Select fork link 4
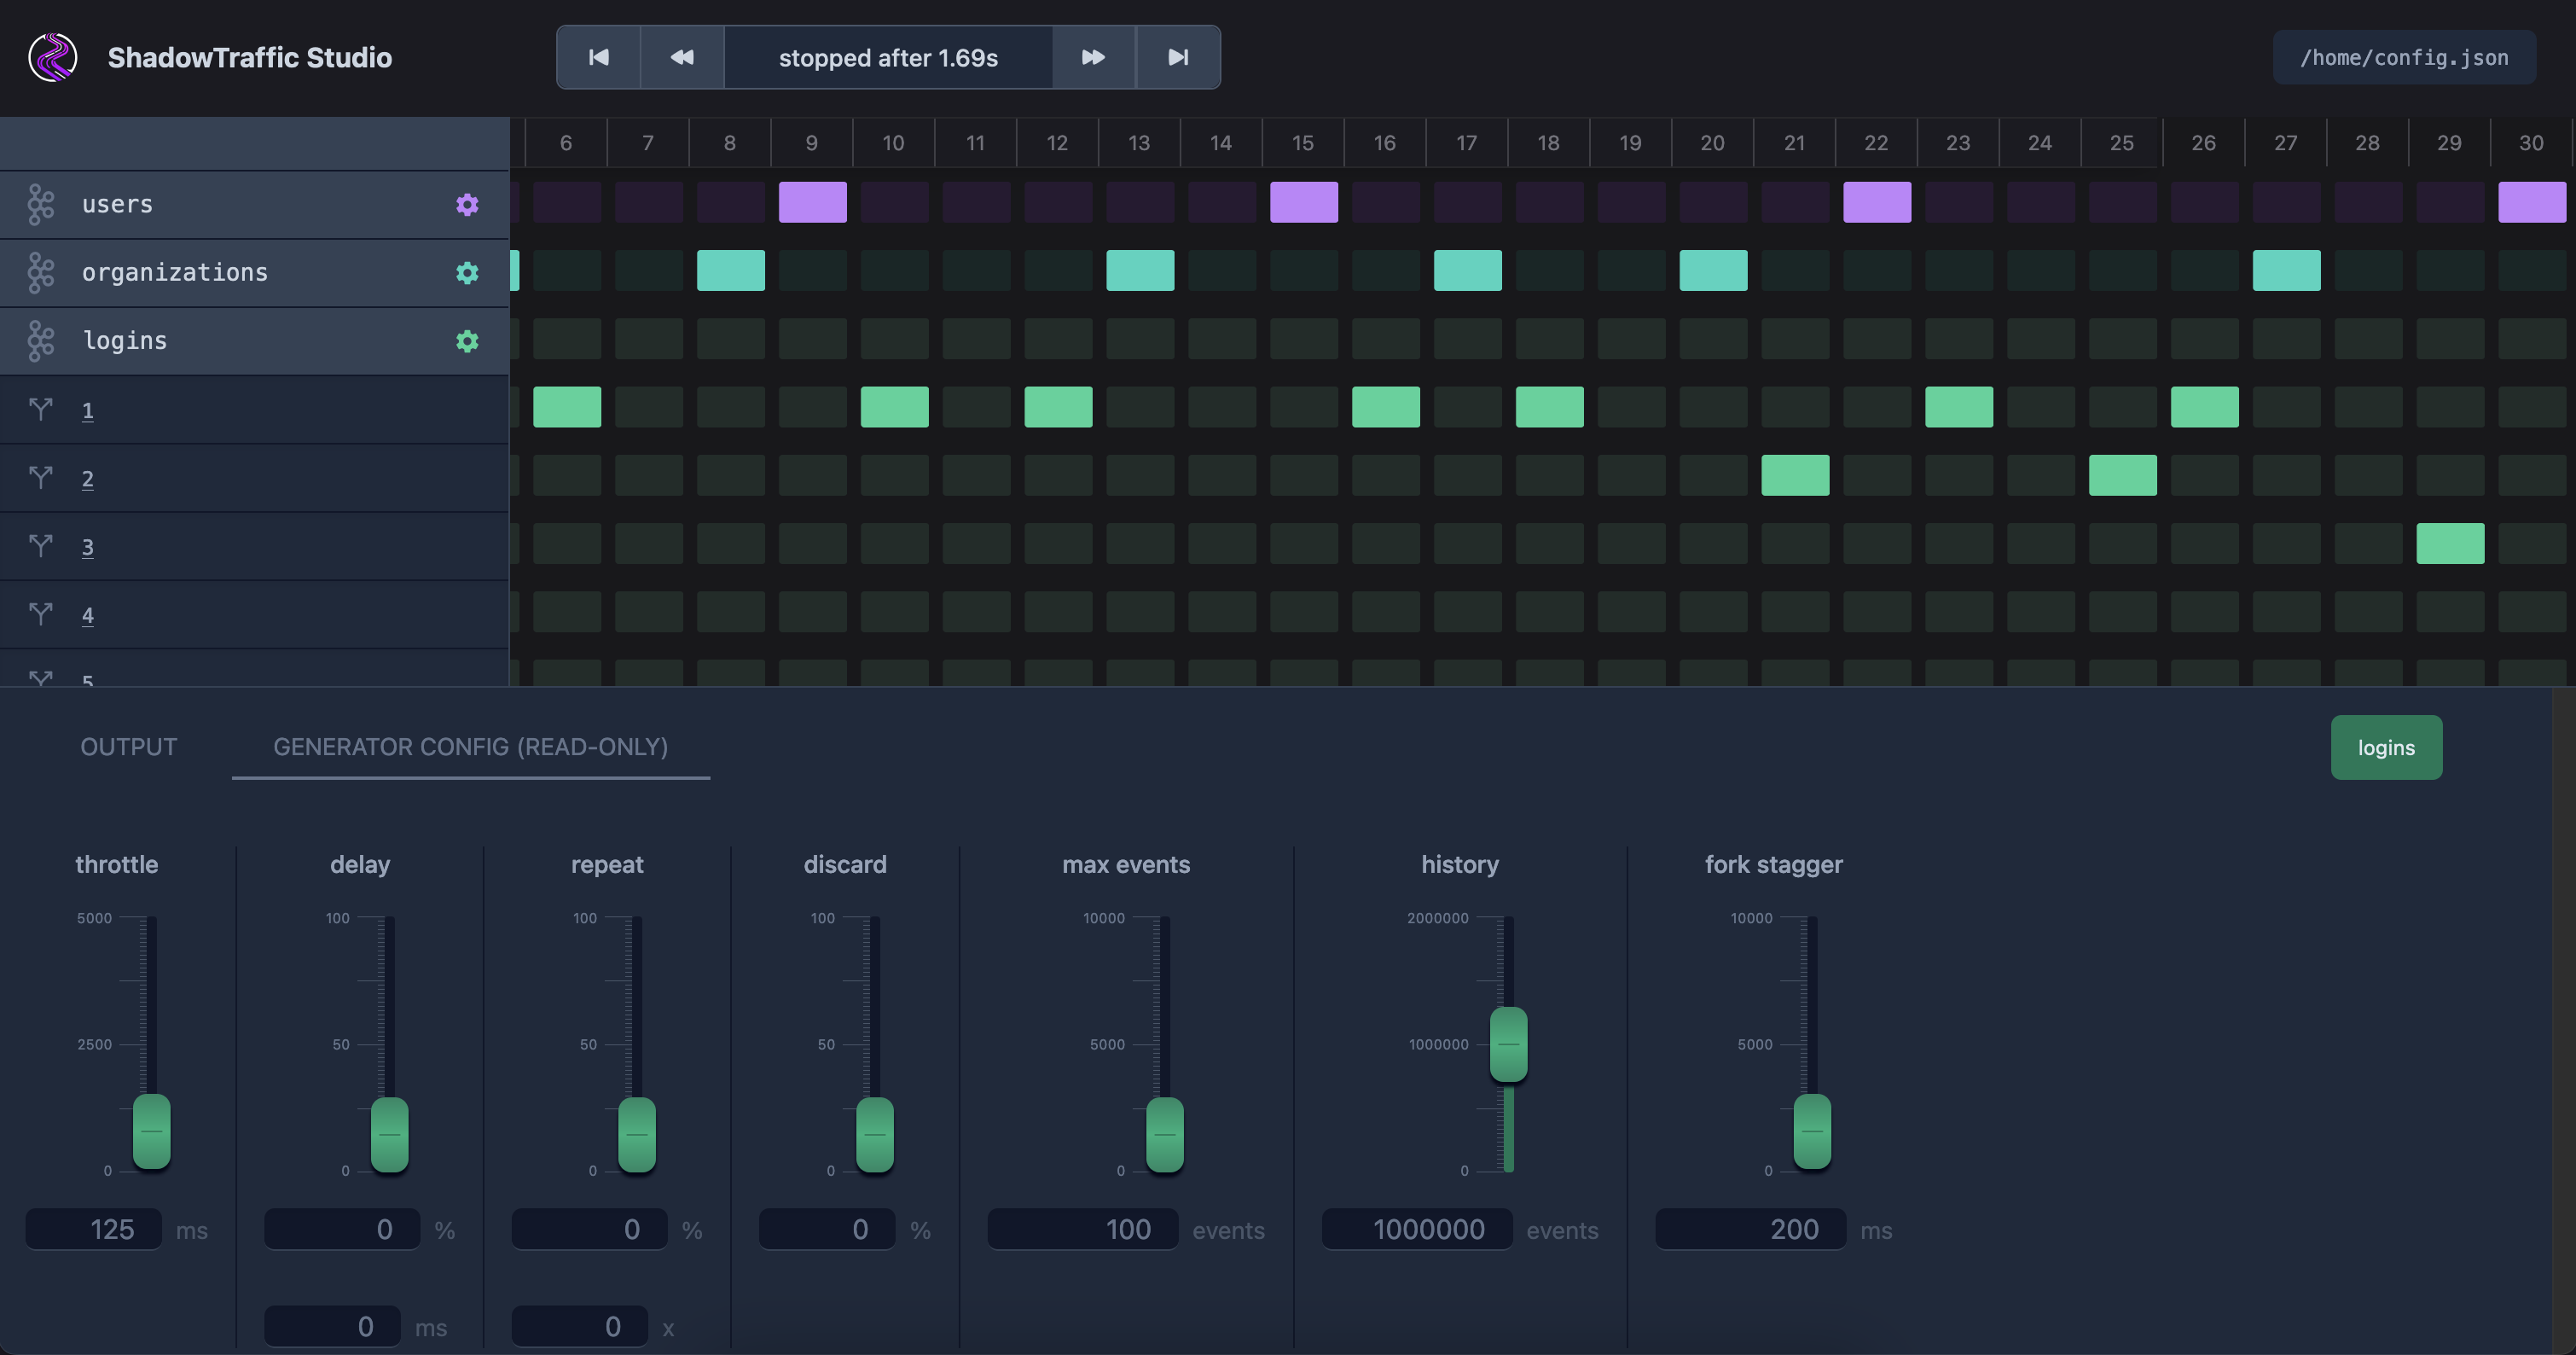 click(x=88, y=615)
